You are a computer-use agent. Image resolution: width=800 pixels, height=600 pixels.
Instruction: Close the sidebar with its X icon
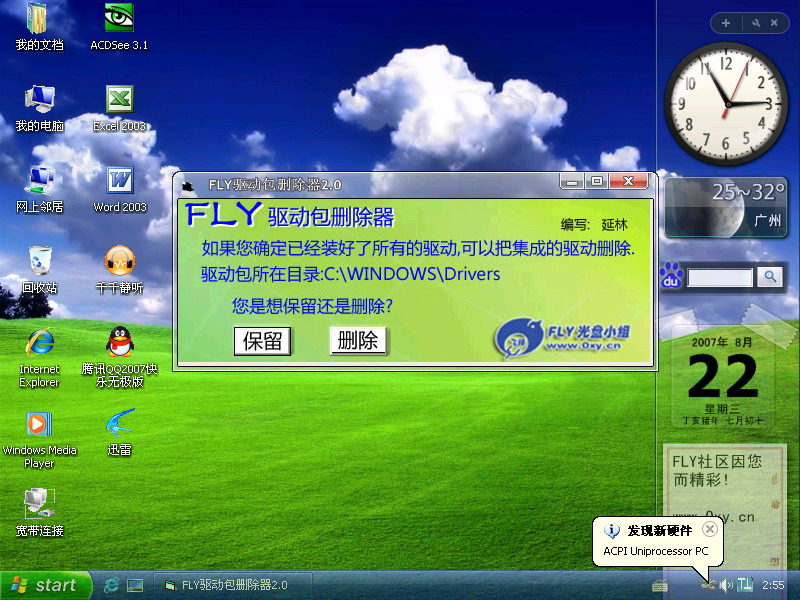coord(774,23)
